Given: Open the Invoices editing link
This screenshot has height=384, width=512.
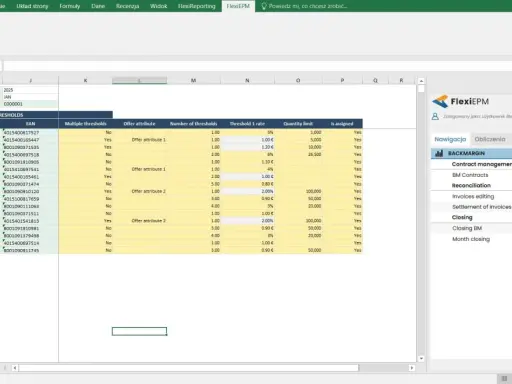Looking at the screenshot, I should [x=473, y=196].
